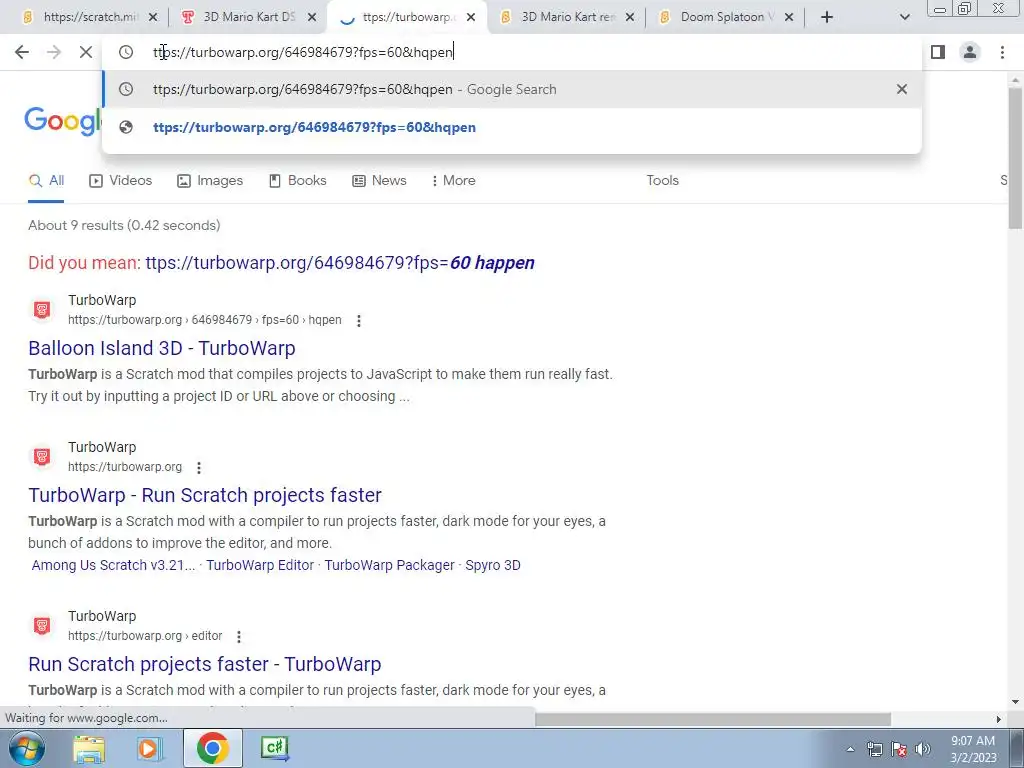Screen dimensions: 1024x768
Task: Open a new browser tab
Action: point(827,17)
